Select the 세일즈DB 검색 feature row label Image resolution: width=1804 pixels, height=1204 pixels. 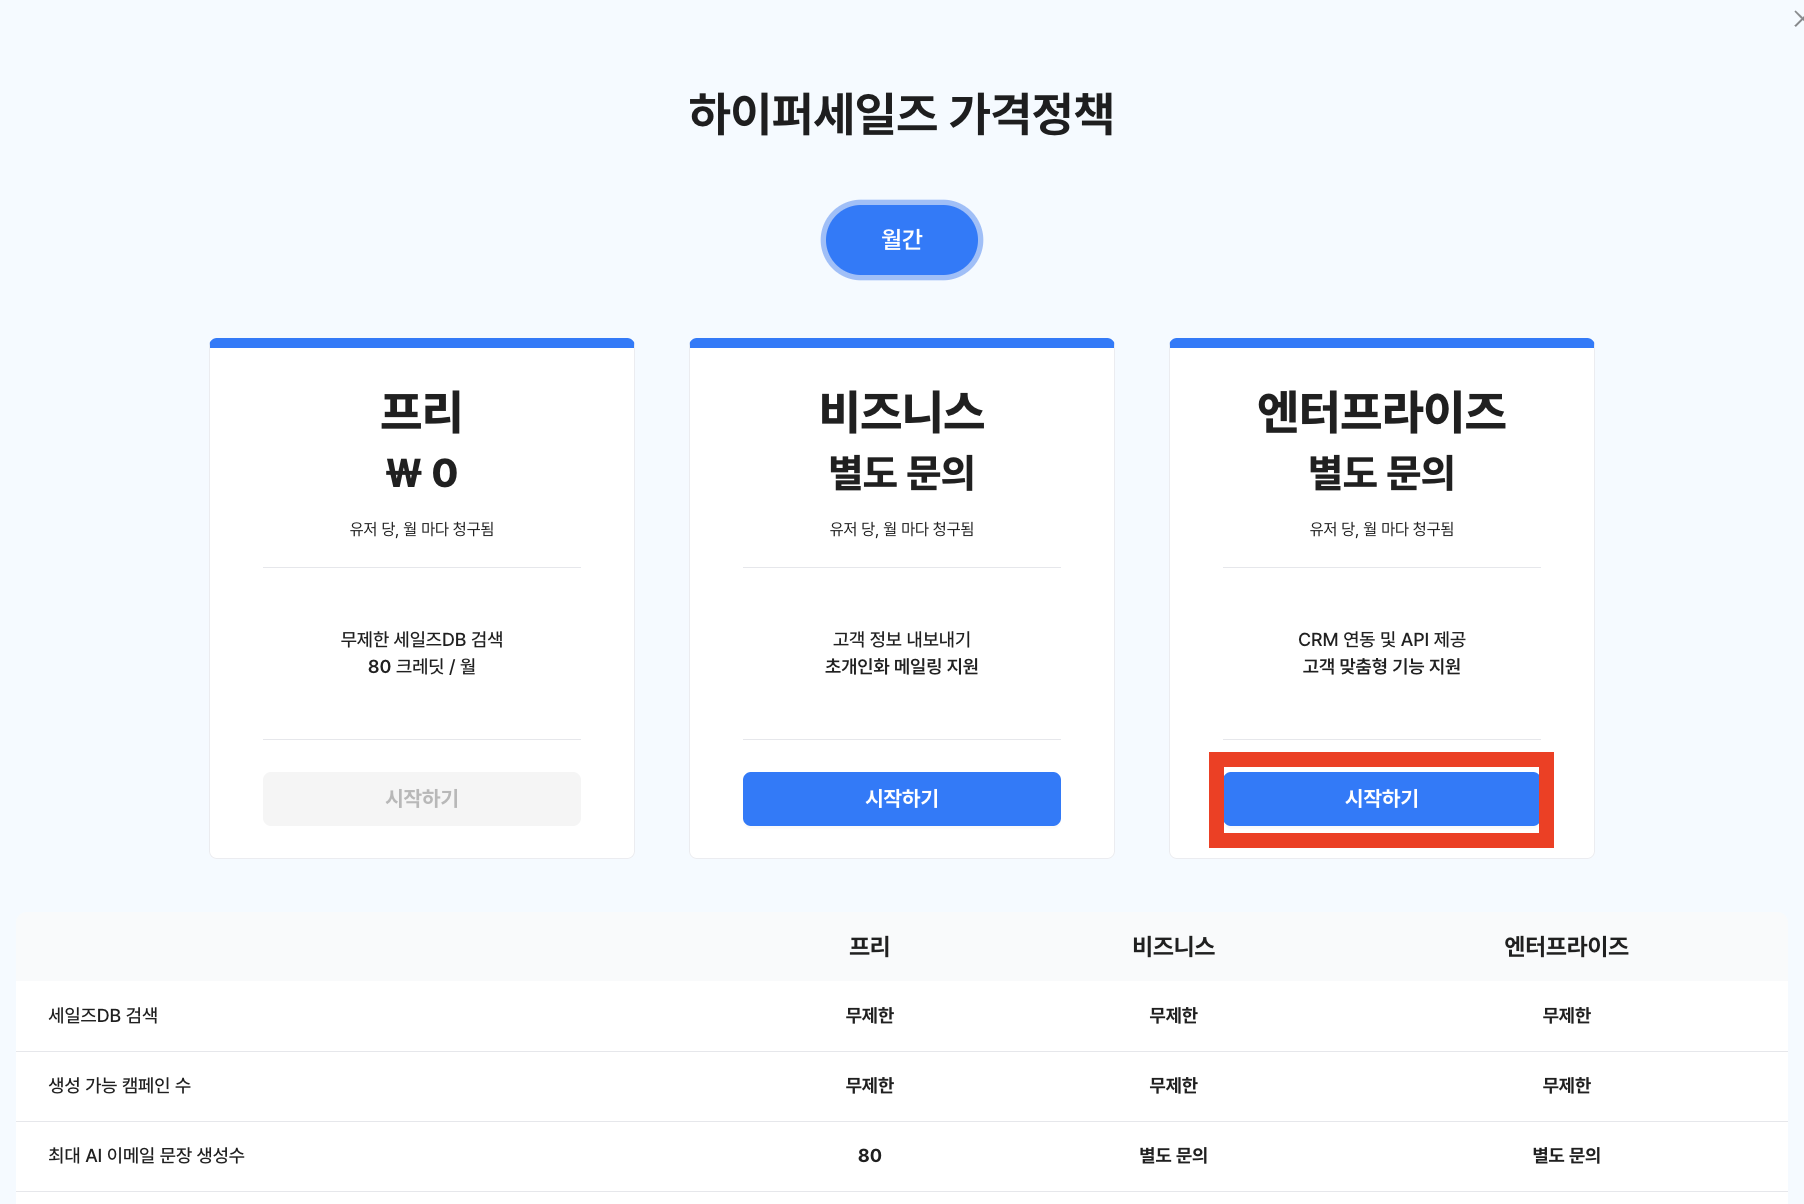coord(103,1015)
